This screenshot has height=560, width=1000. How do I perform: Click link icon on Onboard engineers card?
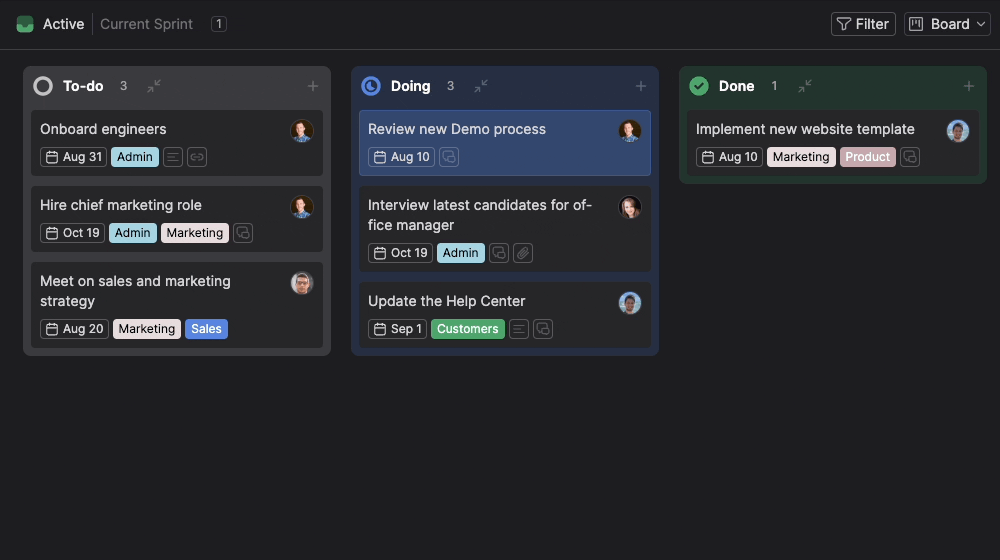pos(197,157)
